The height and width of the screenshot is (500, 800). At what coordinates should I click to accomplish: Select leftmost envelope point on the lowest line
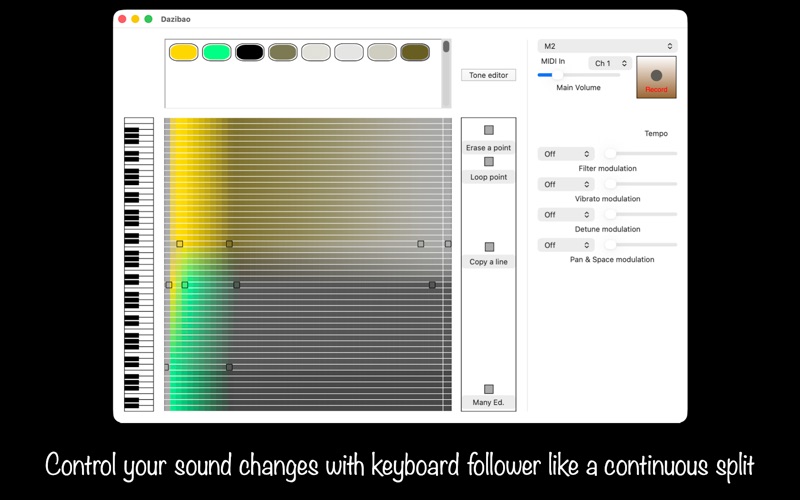[166, 367]
